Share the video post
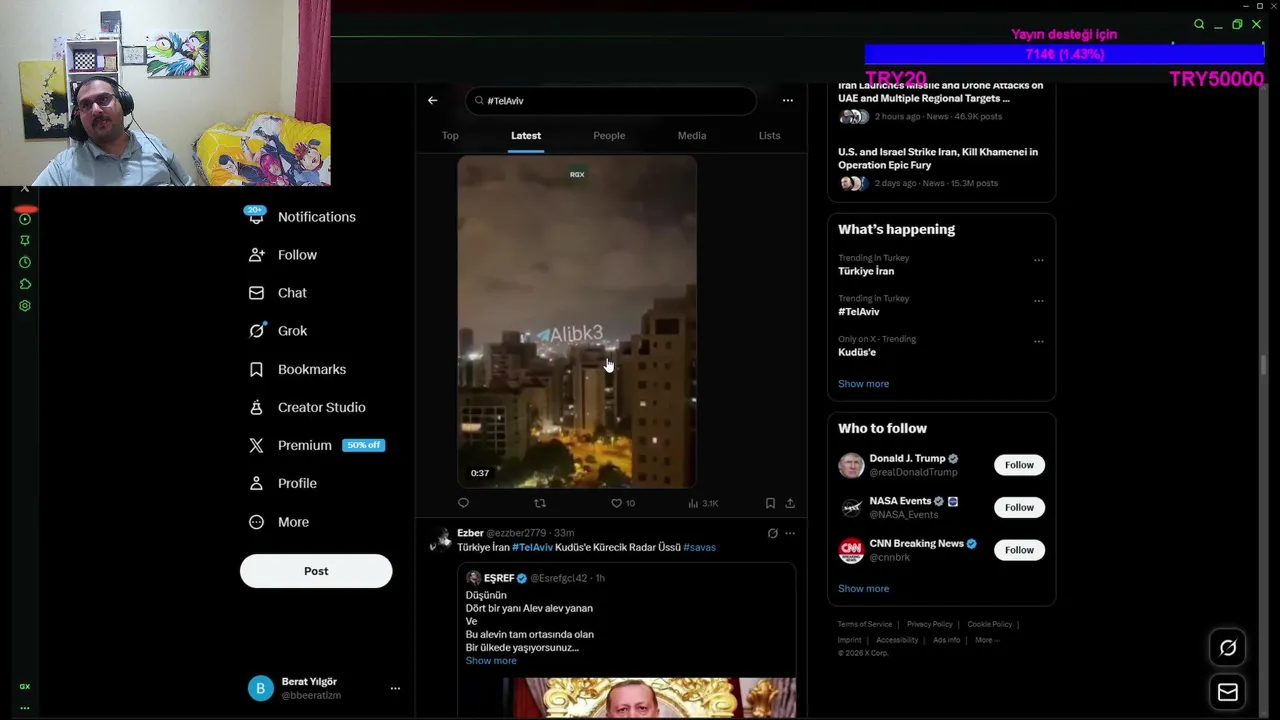1280x720 pixels. (790, 503)
